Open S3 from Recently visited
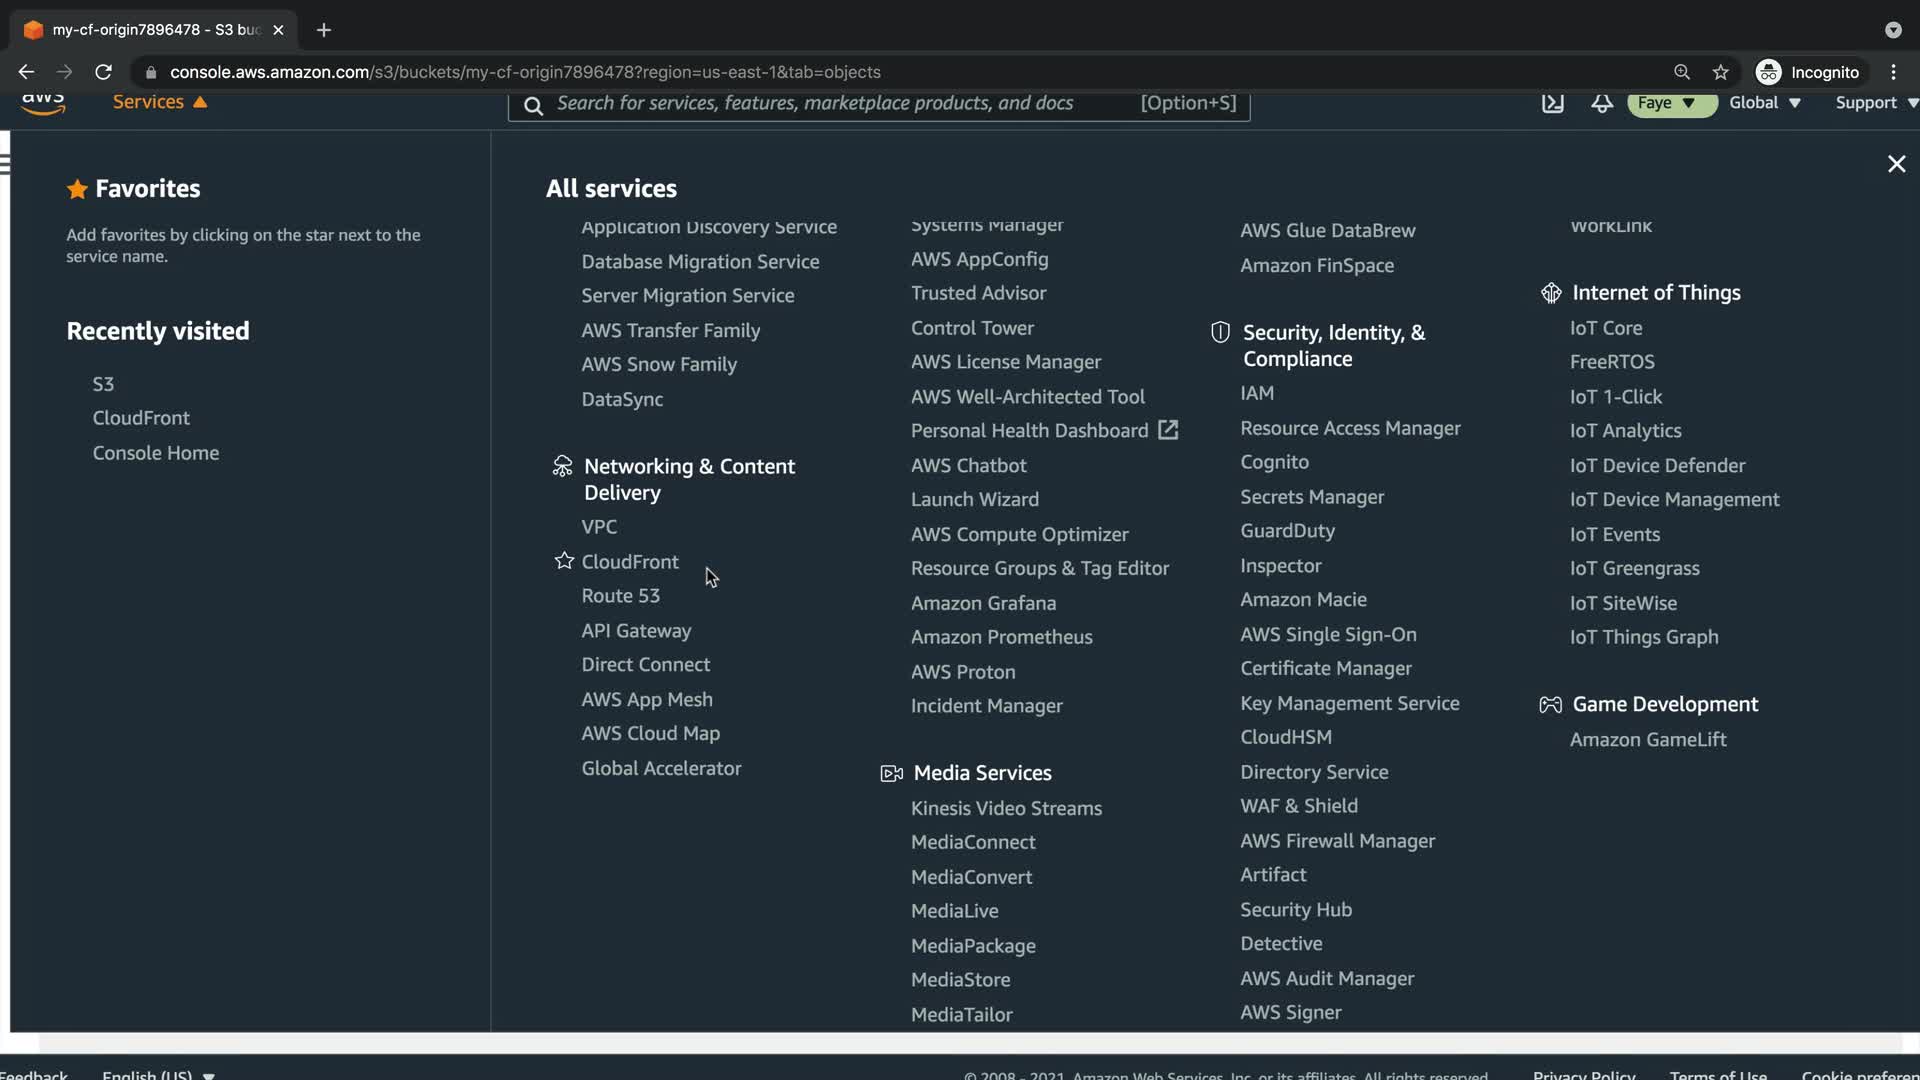 point(103,384)
